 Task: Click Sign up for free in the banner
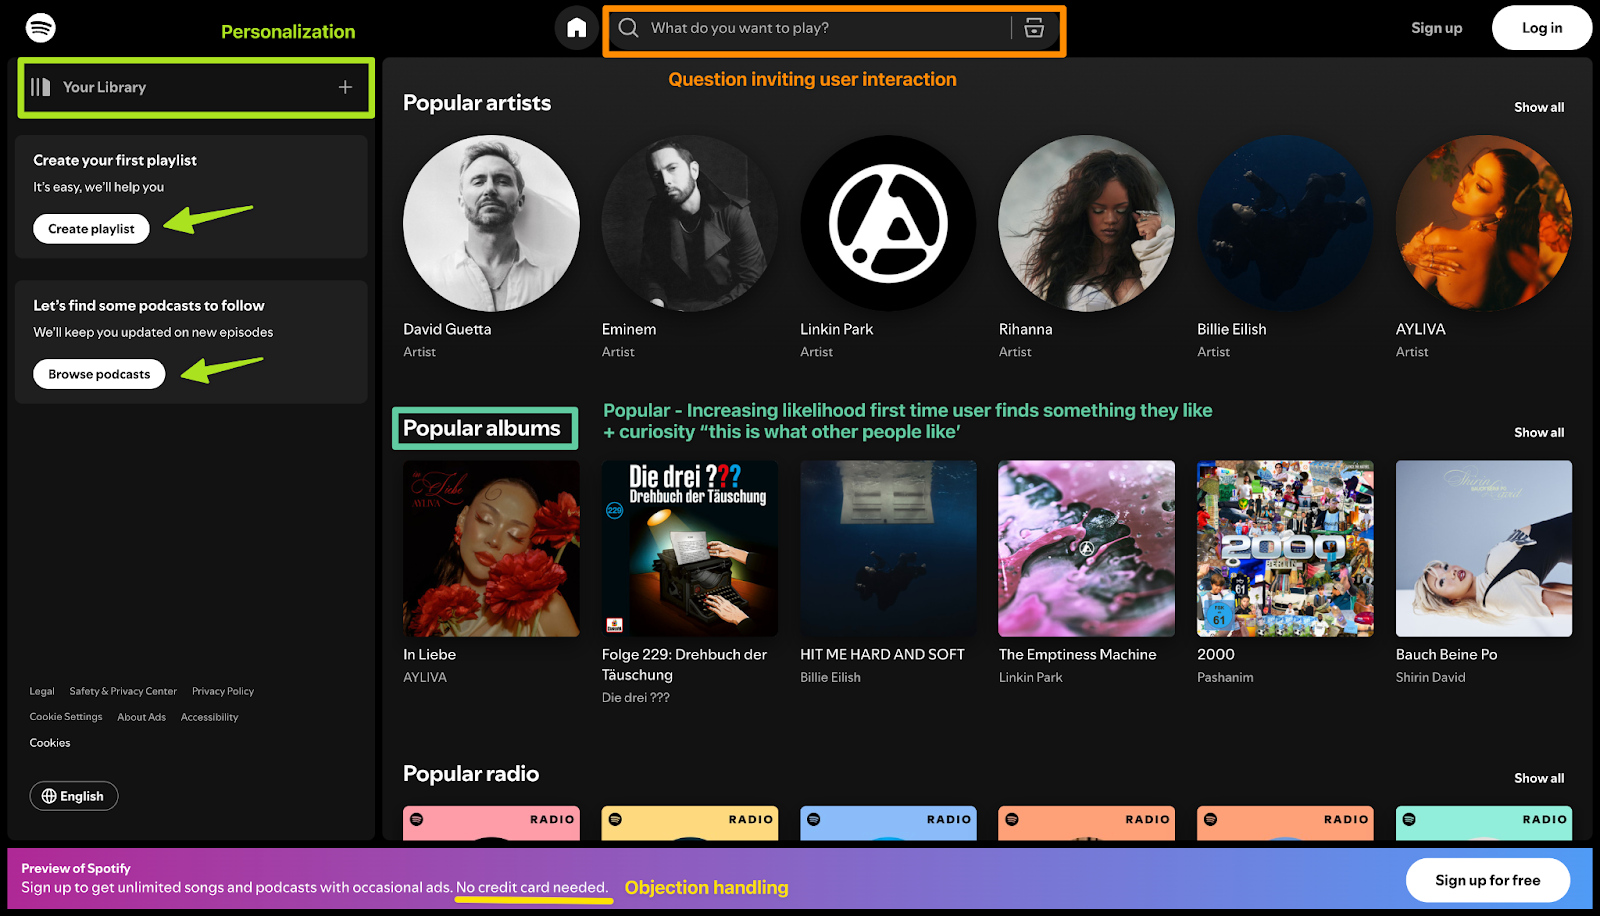pyautogui.click(x=1487, y=880)
